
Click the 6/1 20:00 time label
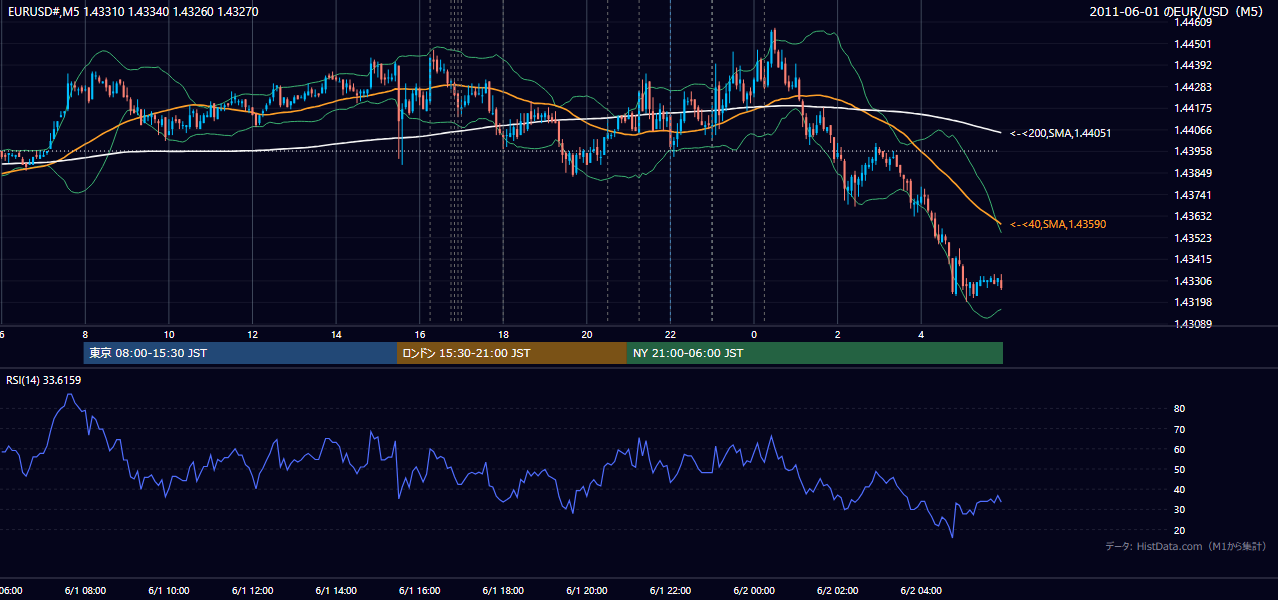point(587,590)
